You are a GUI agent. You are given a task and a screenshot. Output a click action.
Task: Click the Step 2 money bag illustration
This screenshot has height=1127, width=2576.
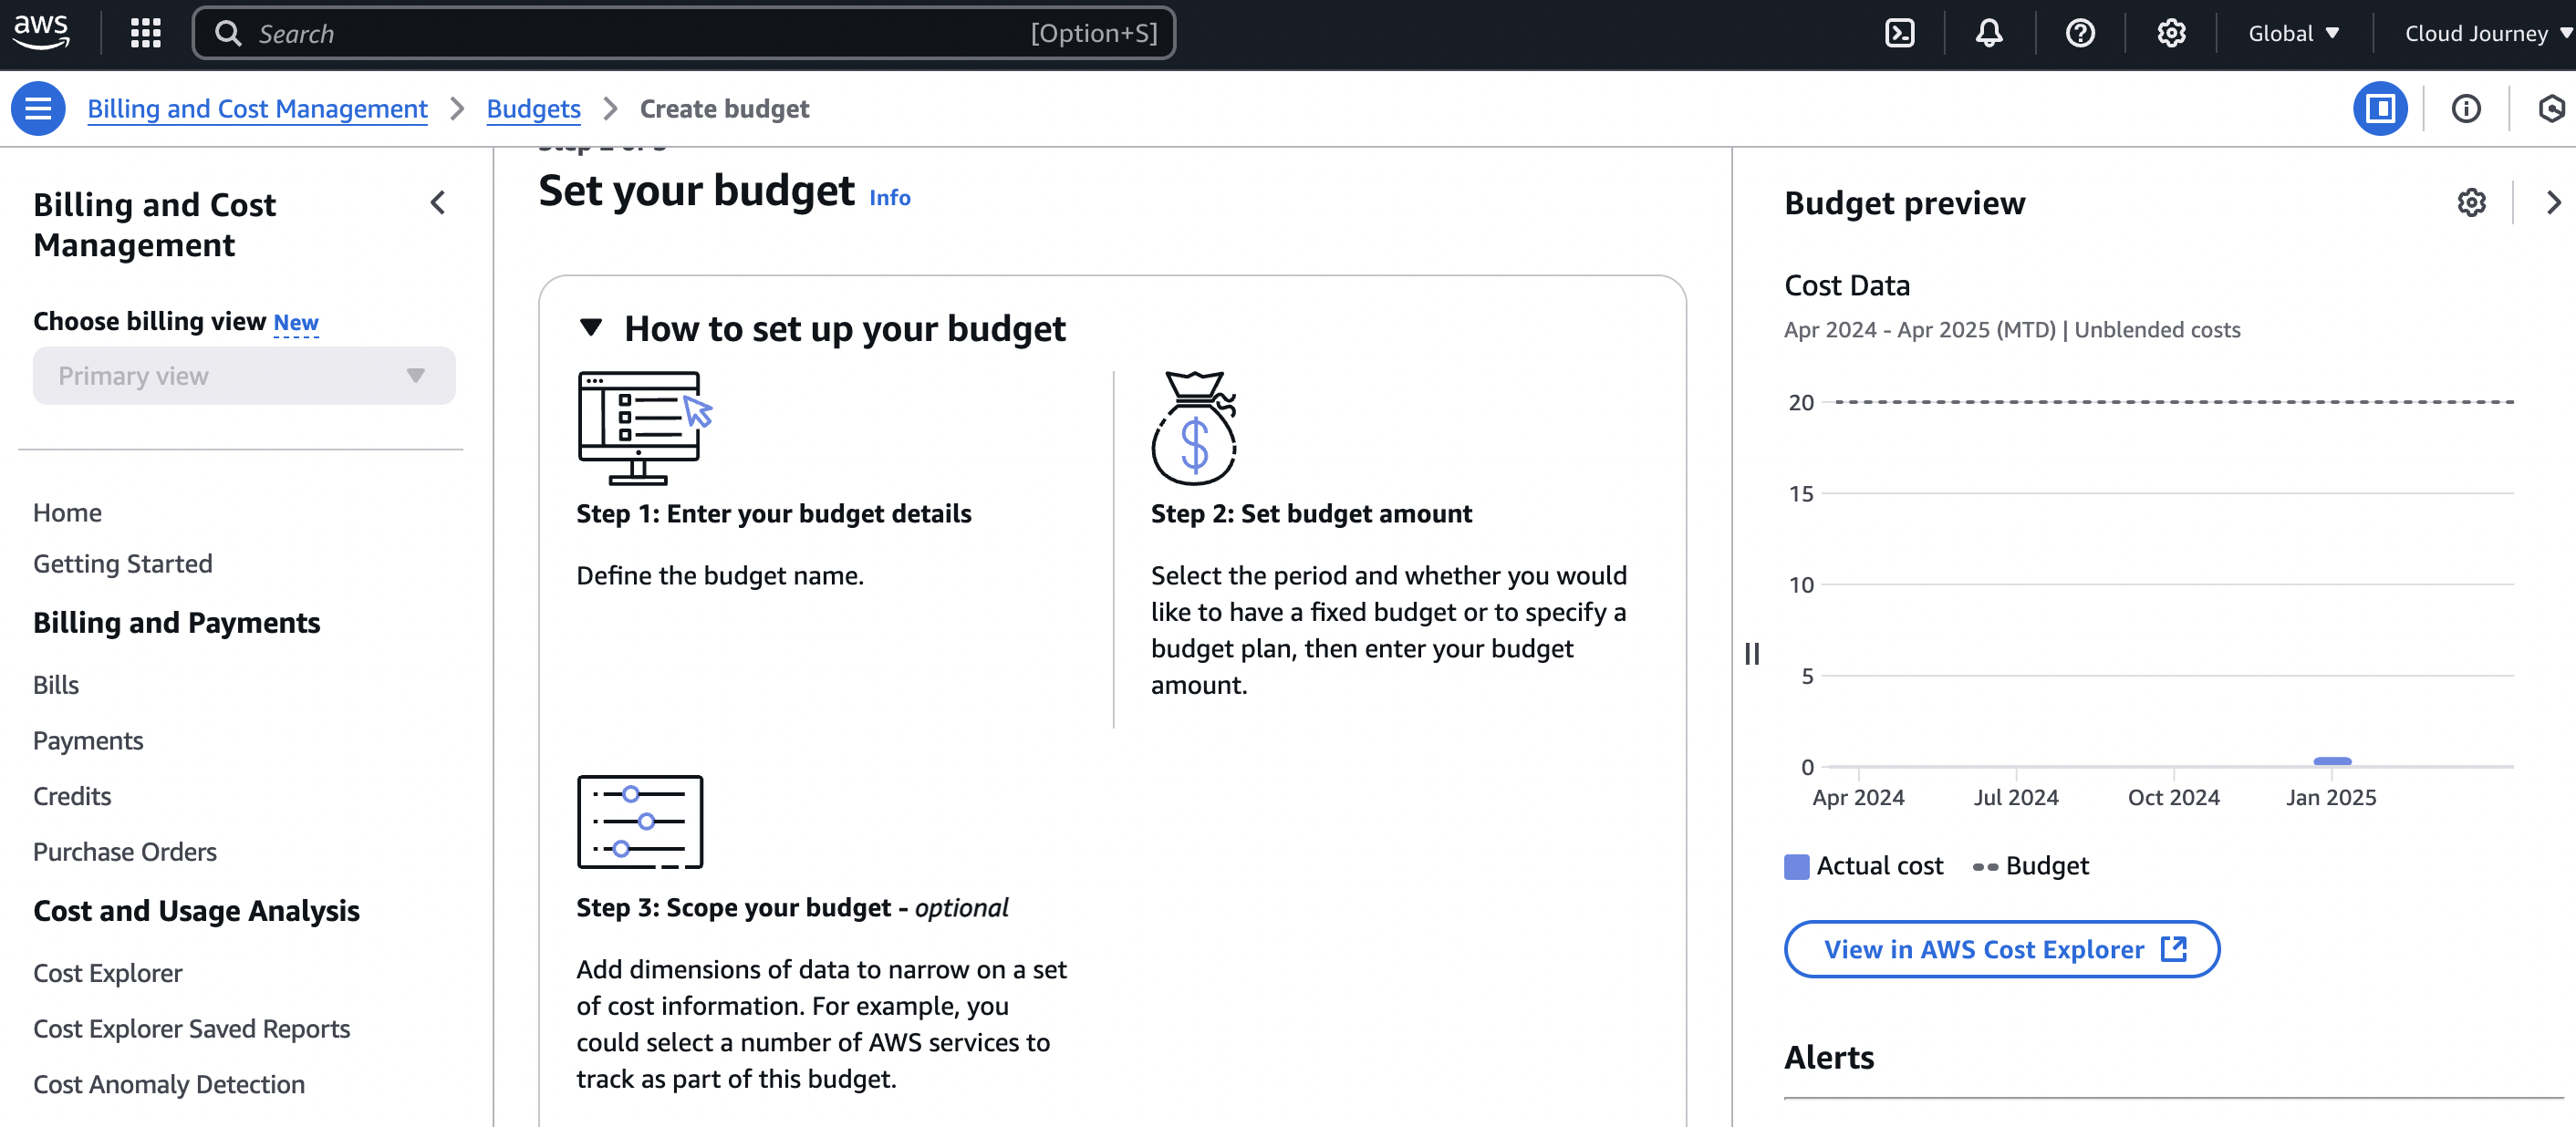pyautogui.click(x=1194, y=427)
